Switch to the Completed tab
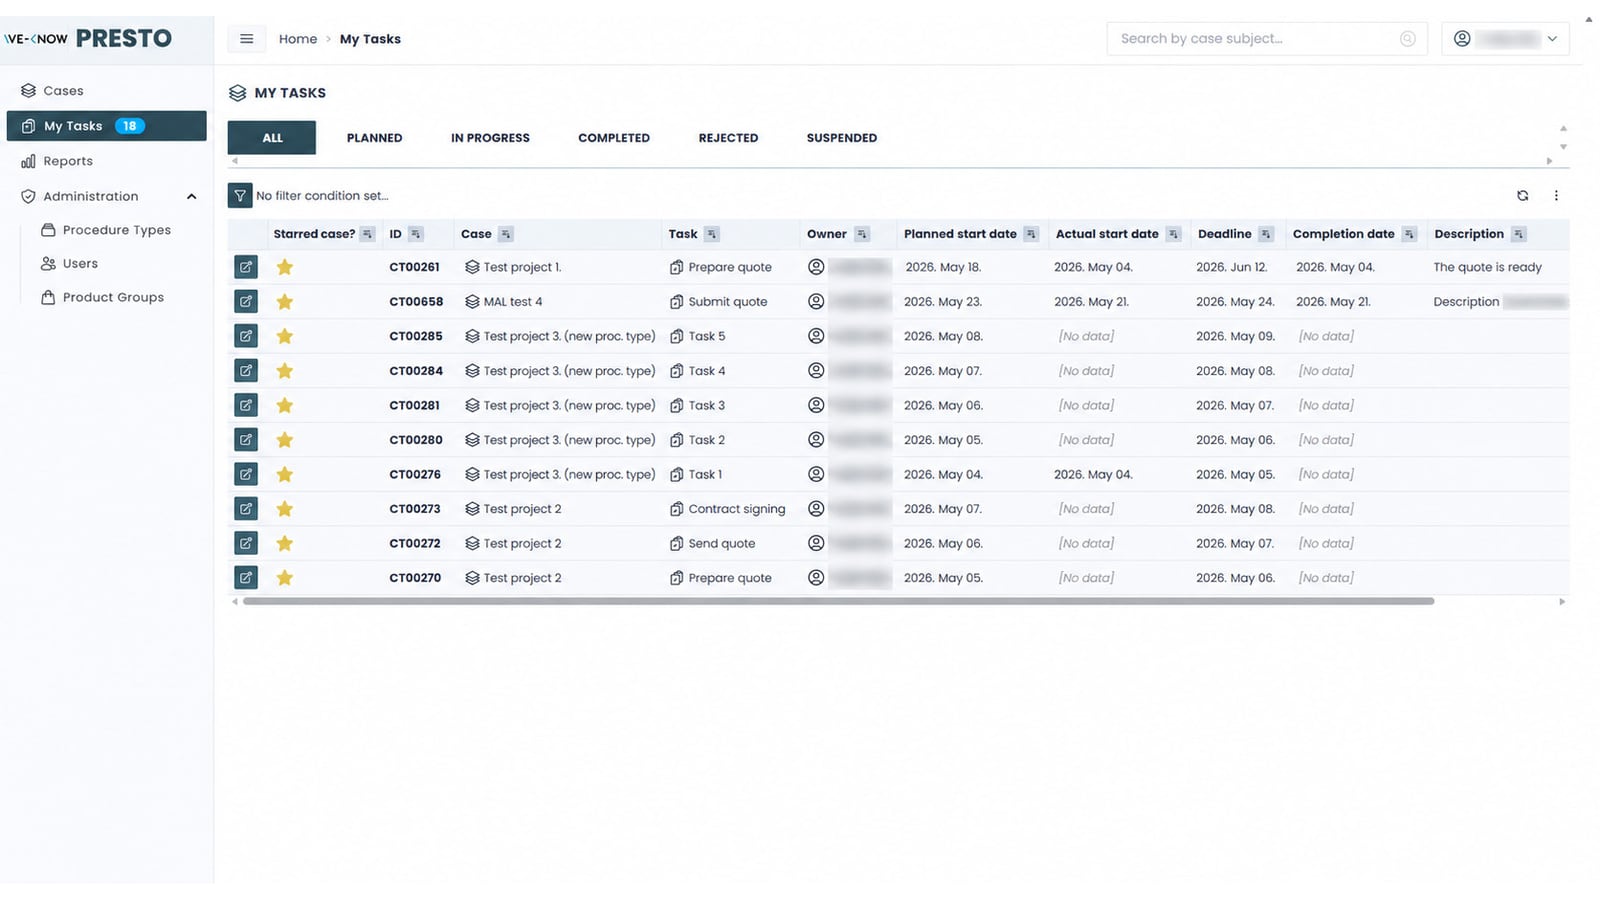 [614, 138]
